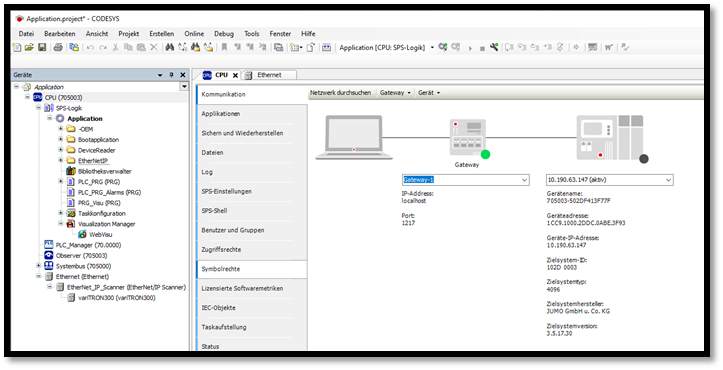The width and height of the screenshot is (723, 370).
Task: Open the Gateway toolbar dropdown menu
Action: click(x=395, y=93)
